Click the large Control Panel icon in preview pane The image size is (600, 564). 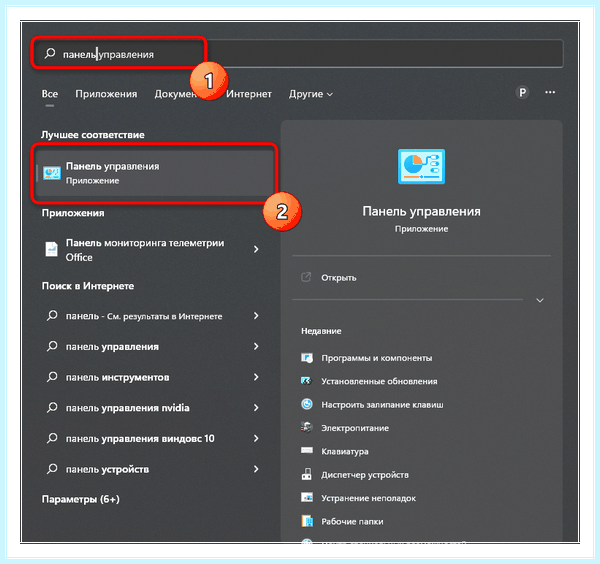[x=421, y=166]
